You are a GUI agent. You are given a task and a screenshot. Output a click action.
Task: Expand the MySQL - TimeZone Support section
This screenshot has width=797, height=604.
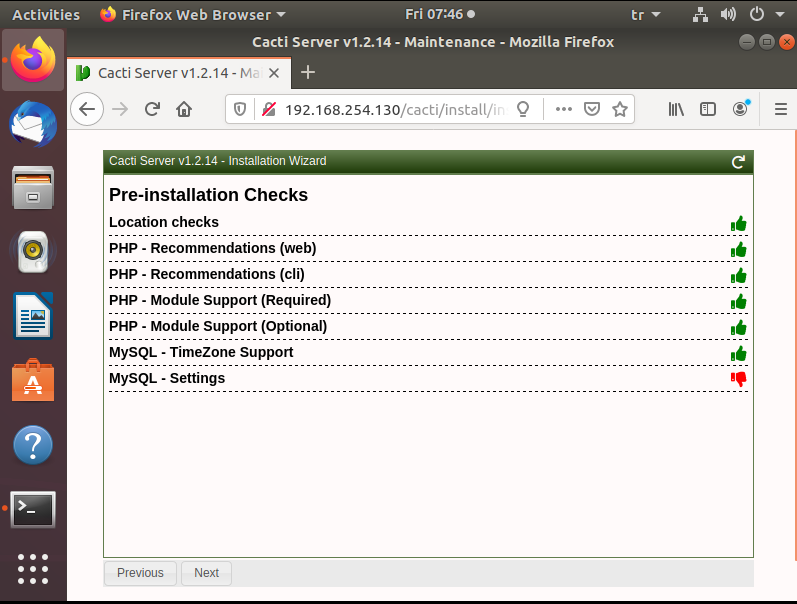point(428,352)
